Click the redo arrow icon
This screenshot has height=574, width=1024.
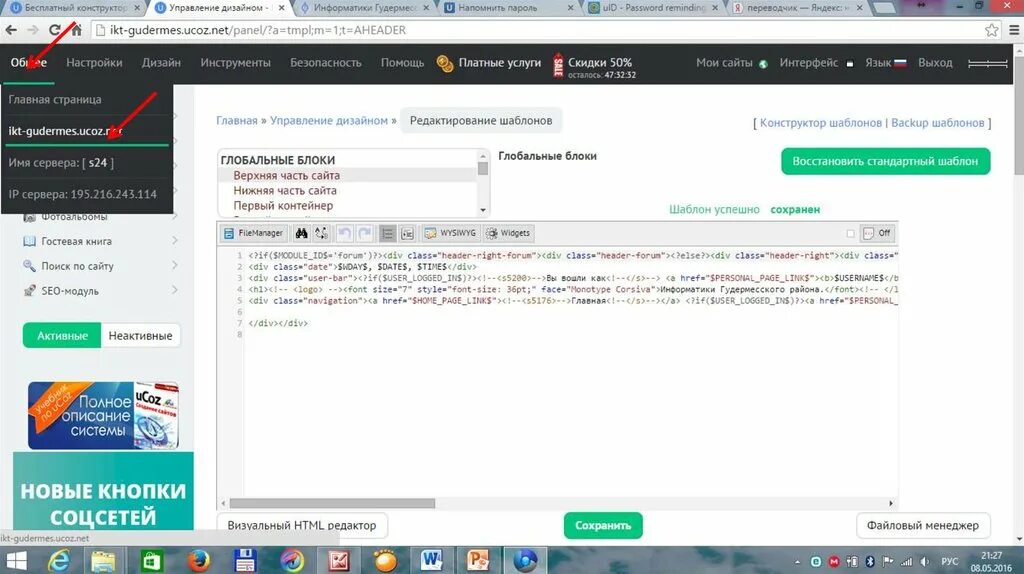[364, 233]
